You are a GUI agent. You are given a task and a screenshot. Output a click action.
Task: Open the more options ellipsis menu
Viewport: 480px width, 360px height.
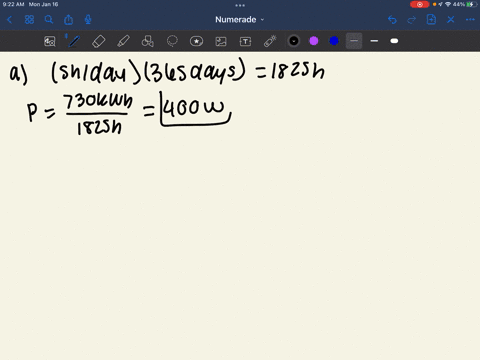[470, 20]
